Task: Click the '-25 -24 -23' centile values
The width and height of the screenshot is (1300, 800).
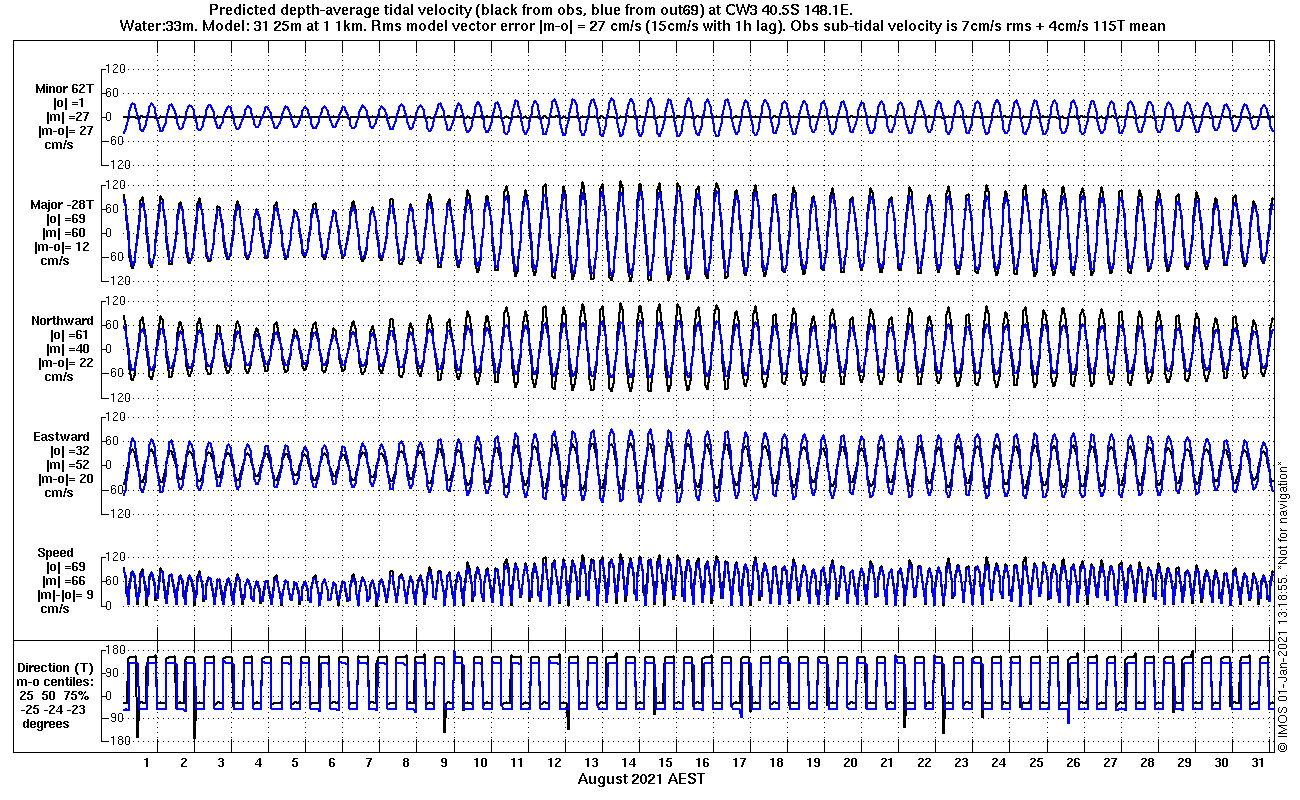Action: (52, 710)
